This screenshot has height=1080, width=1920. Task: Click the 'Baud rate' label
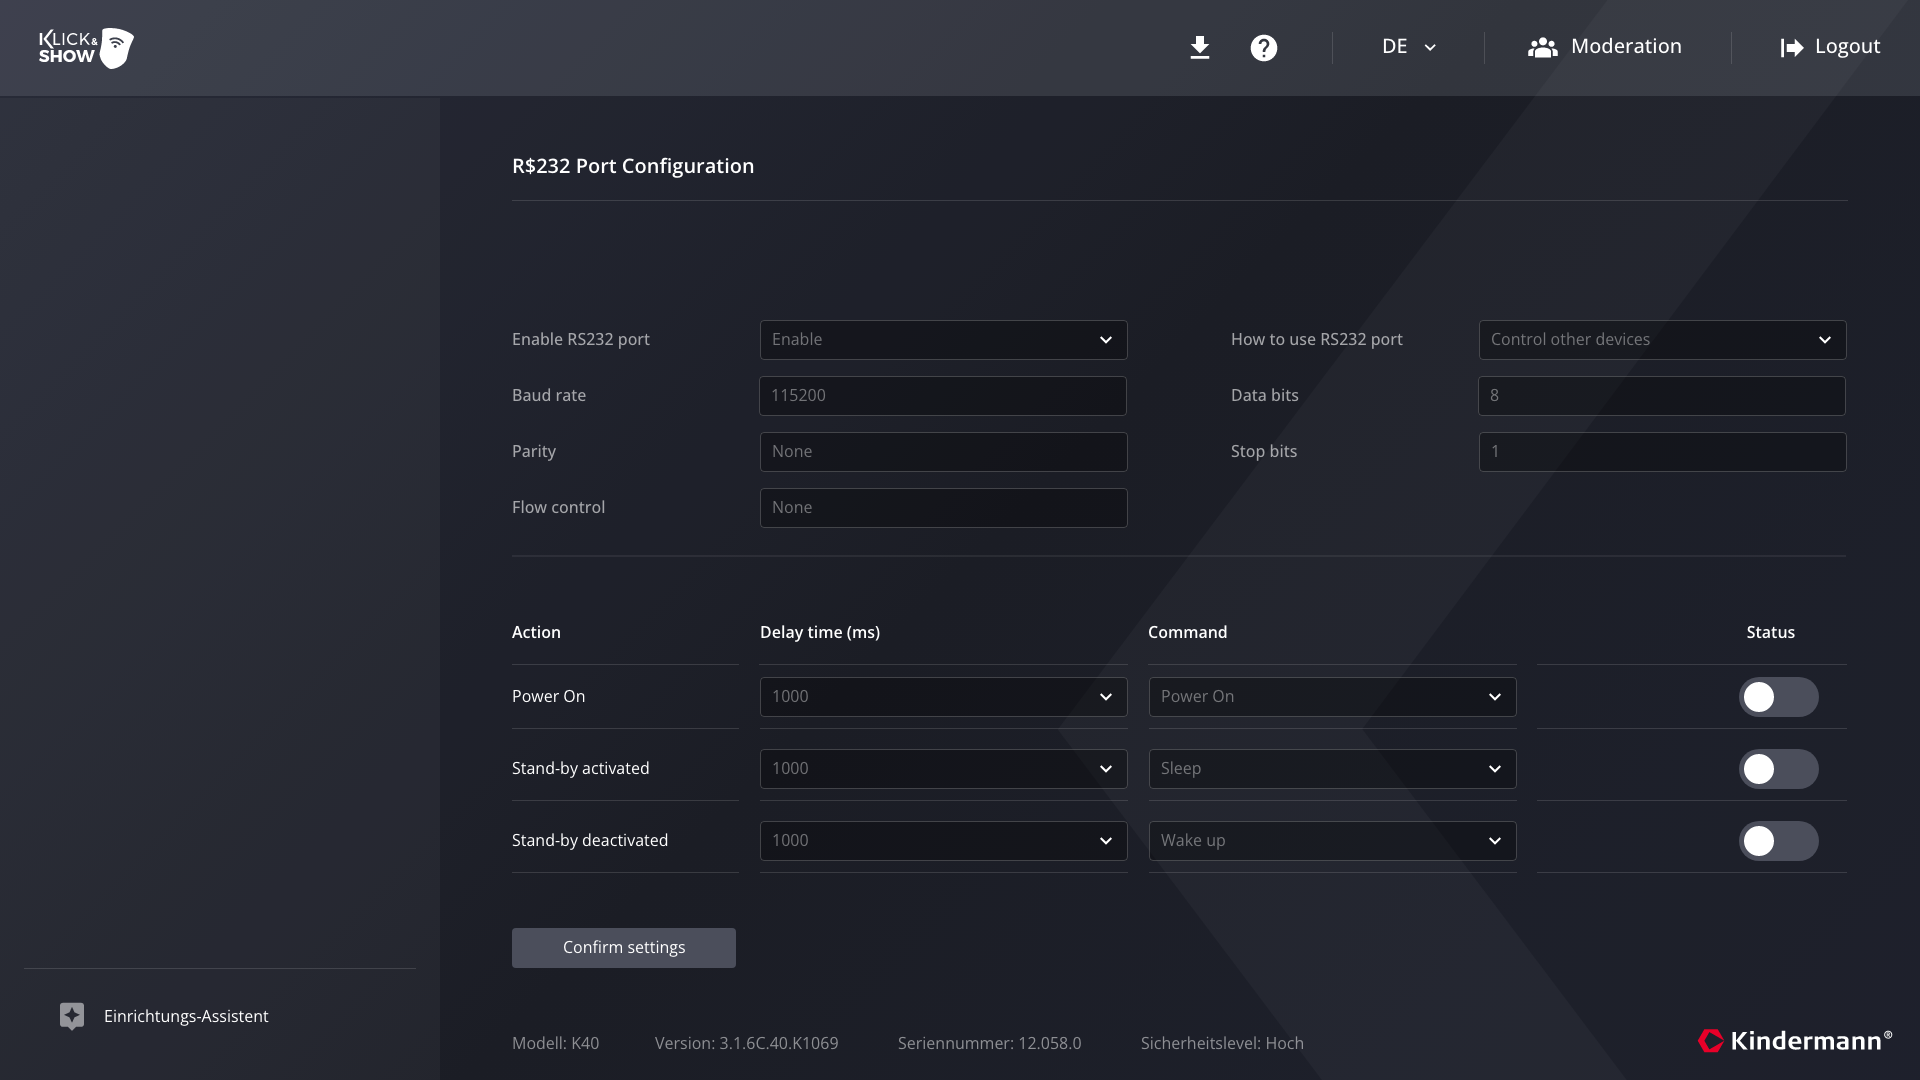click(x=549, y=395)
